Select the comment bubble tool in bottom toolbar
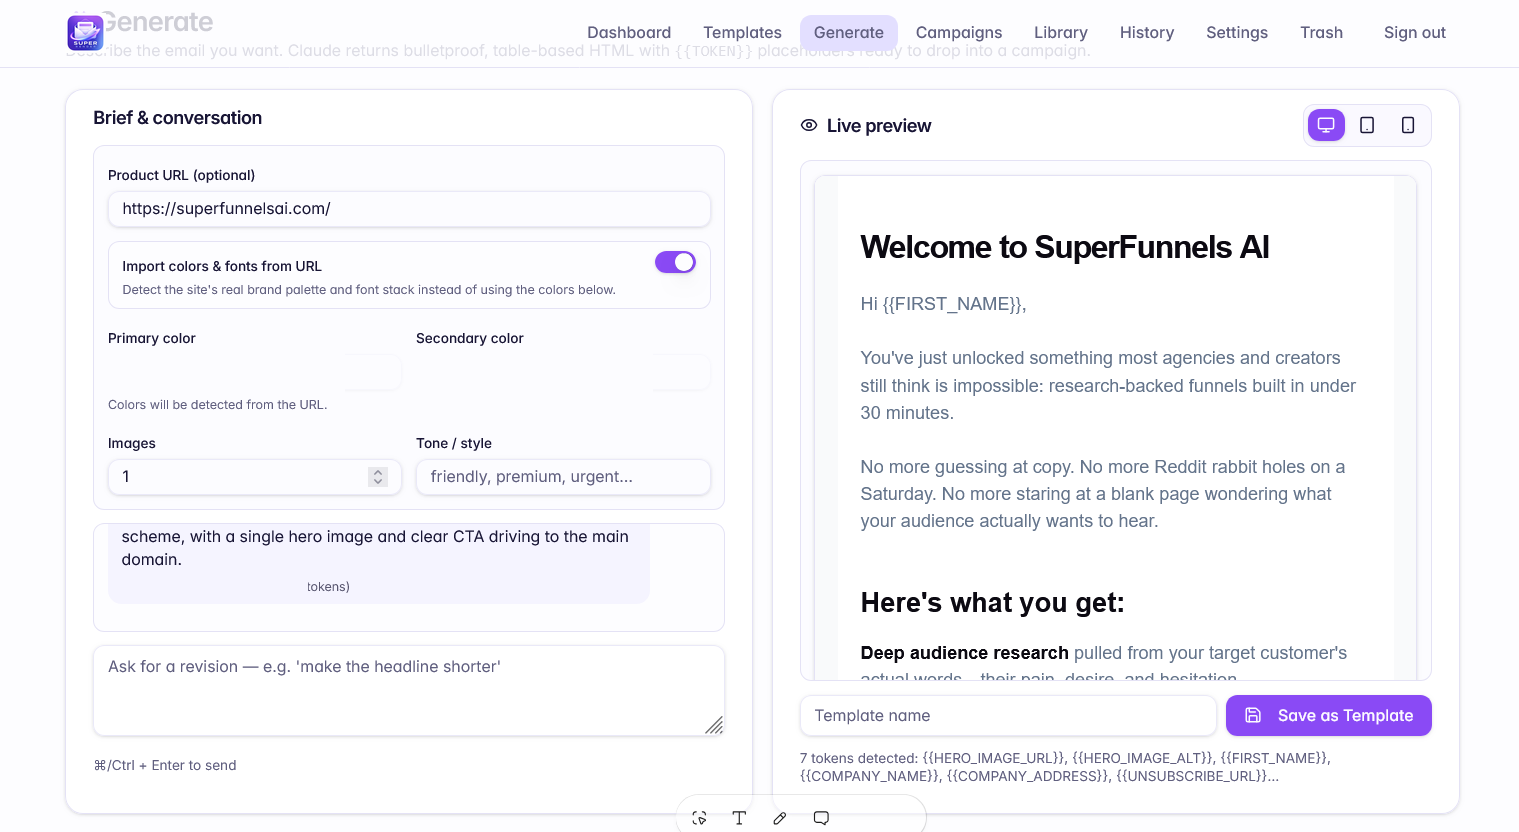The width and height of the screenshot is (1519, 832). (x=821, y=818)
